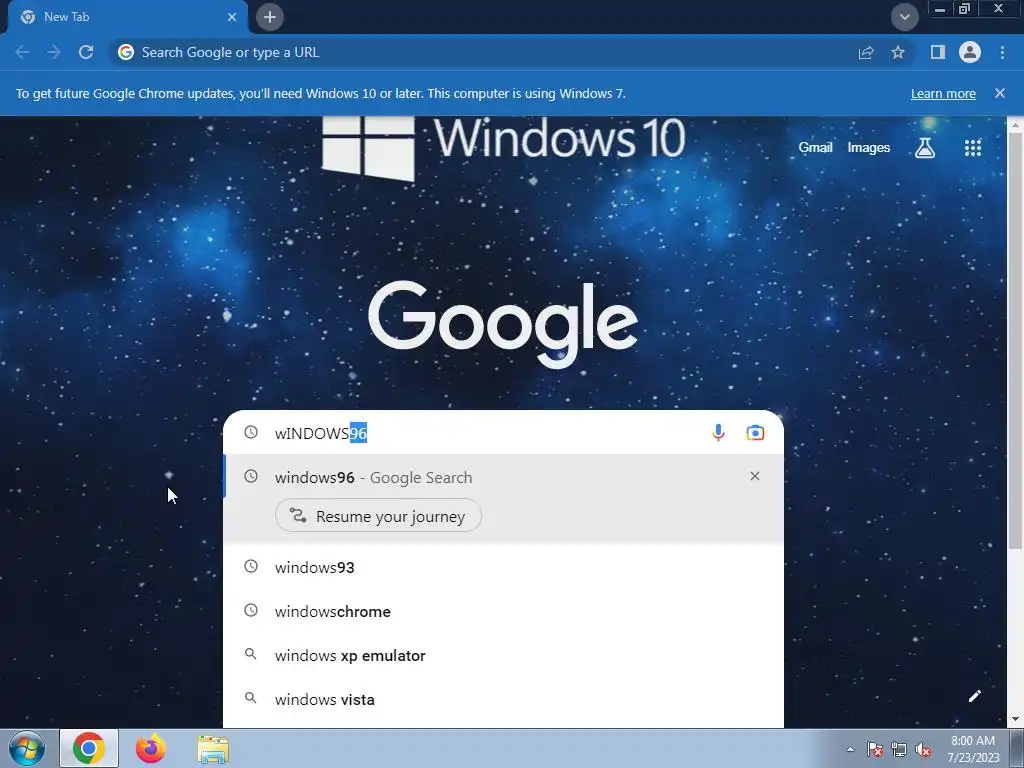Open Chrome's three-dot menu
This screenshot has width=1024, height=768.
point(1002,52)
